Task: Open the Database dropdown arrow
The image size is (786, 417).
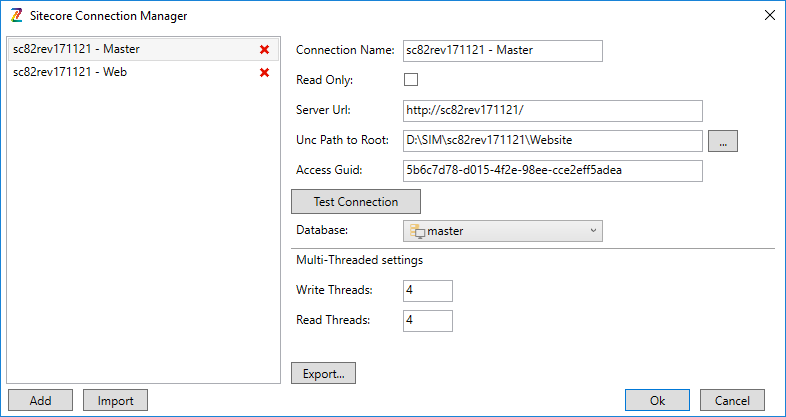Action: (593, 231)
